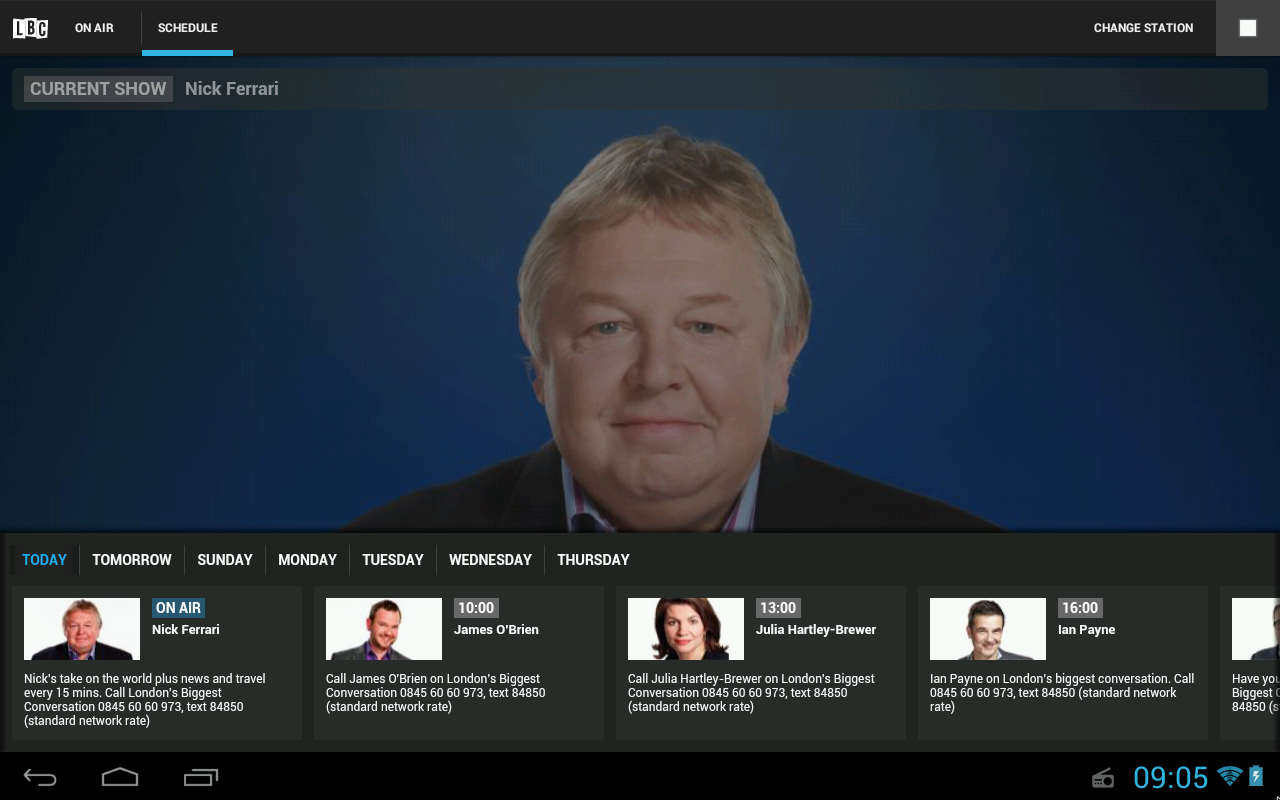This screenshot has height=800, width=1280.
Task: Open Ian Payne's 16:00 show card
Action: [1062, 663]
